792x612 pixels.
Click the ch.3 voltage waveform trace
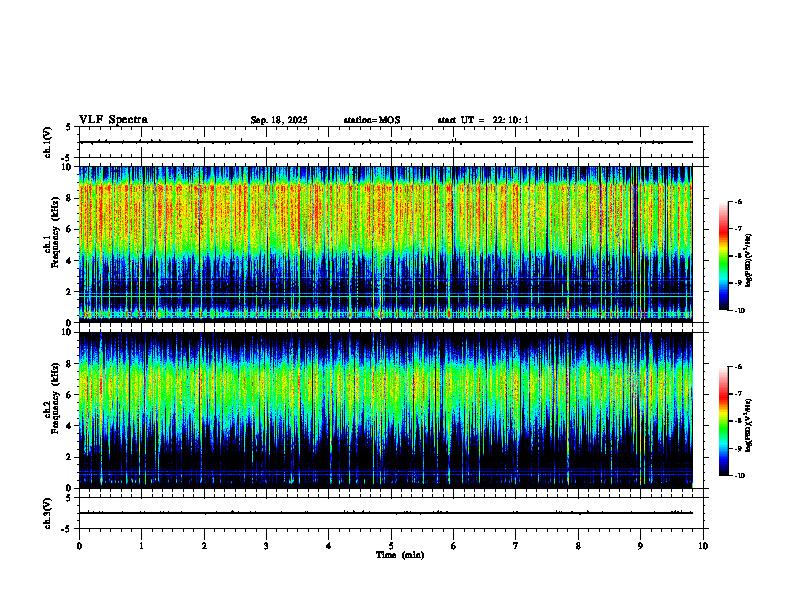click(385, 513)
